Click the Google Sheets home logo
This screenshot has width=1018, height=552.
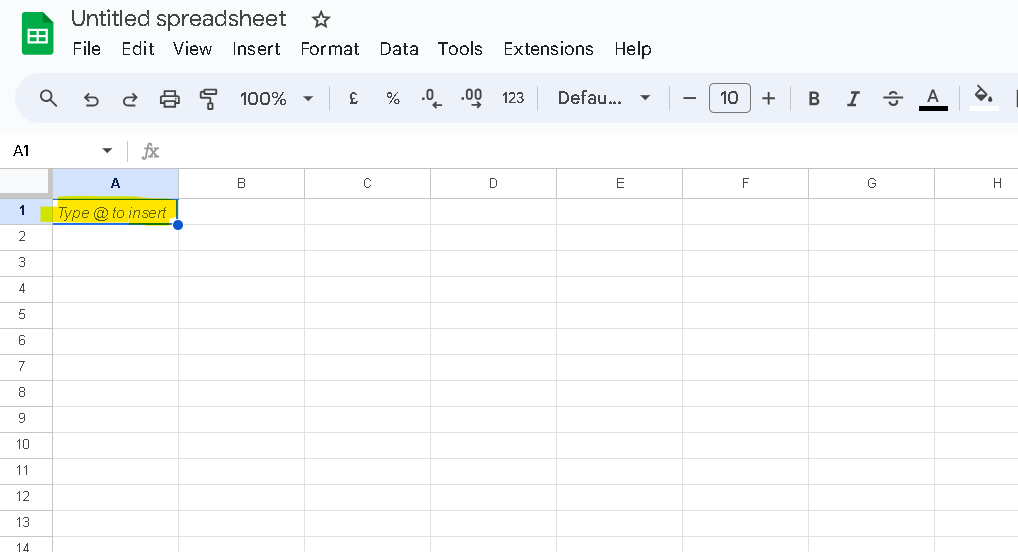[38, 35]
